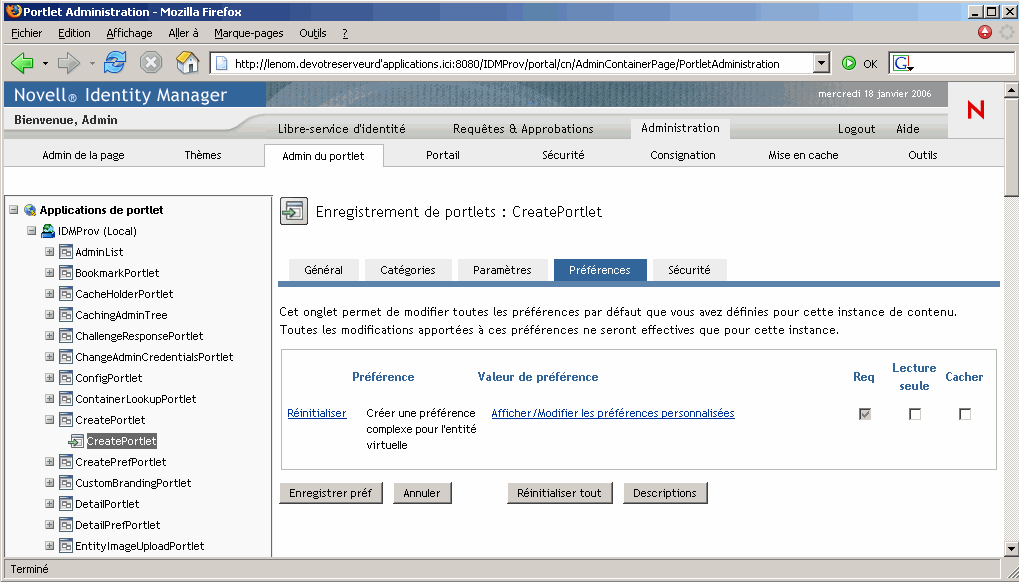Switch to the Général tab
Screen dimensions: 1019x582
[323, 270]
